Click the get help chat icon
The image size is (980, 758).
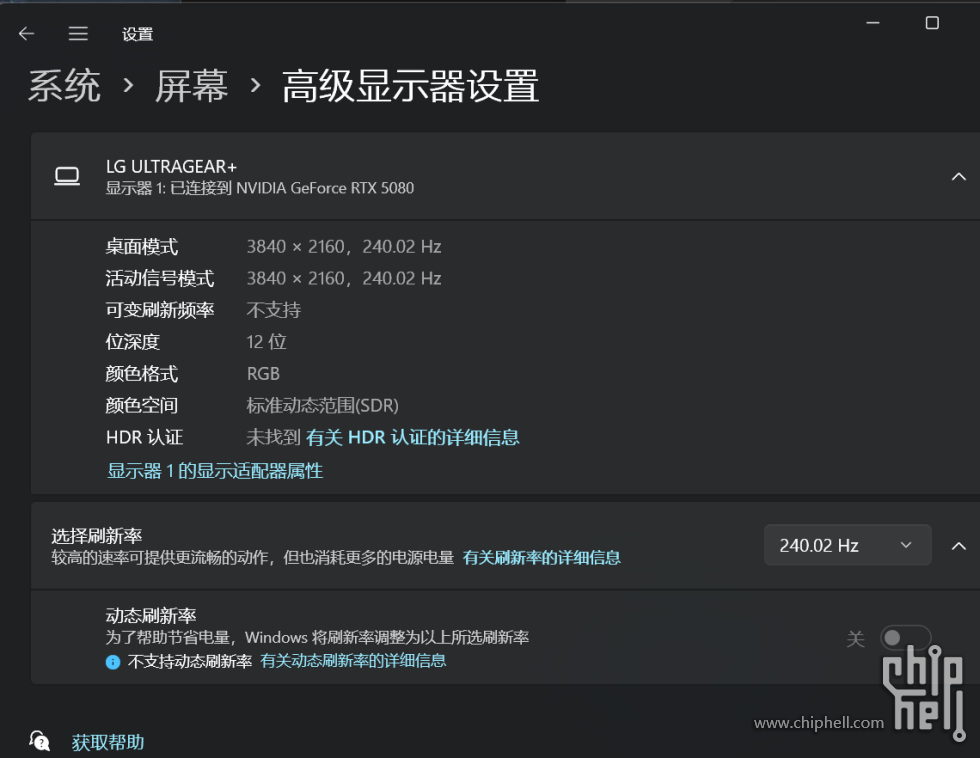[39, 741]
